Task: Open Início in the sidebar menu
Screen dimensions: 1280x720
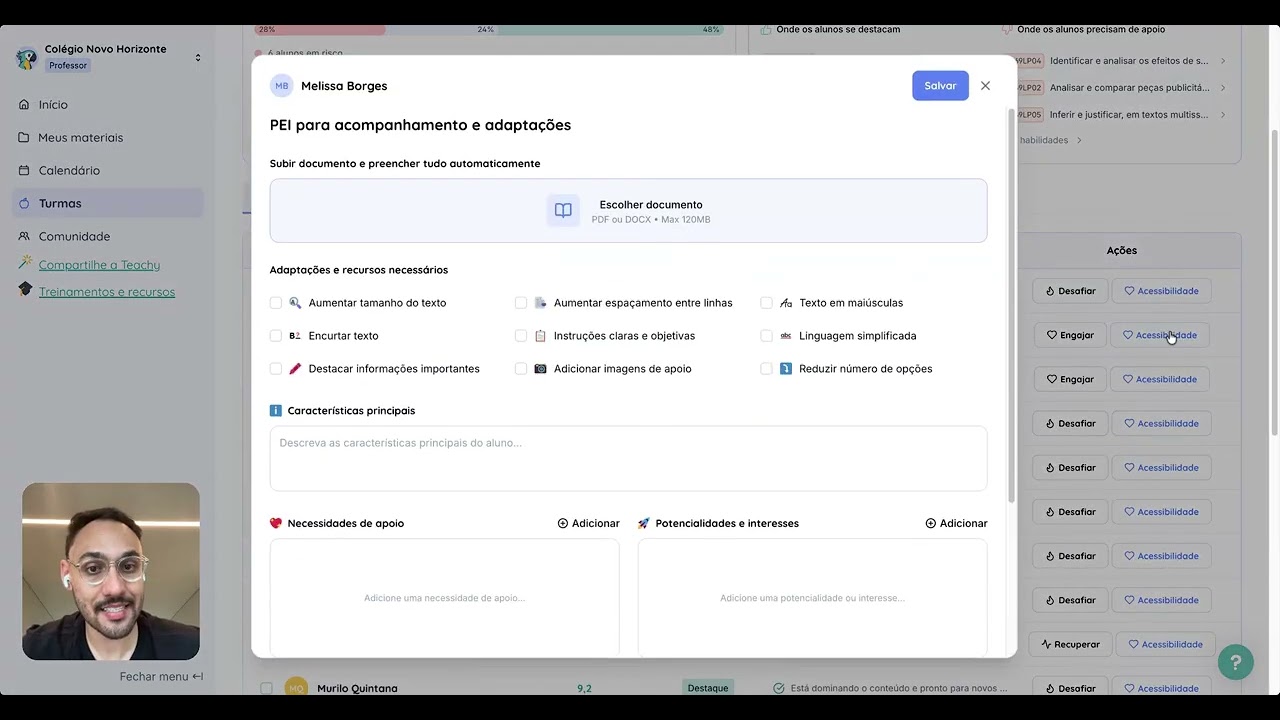Action: pos(110,104)
